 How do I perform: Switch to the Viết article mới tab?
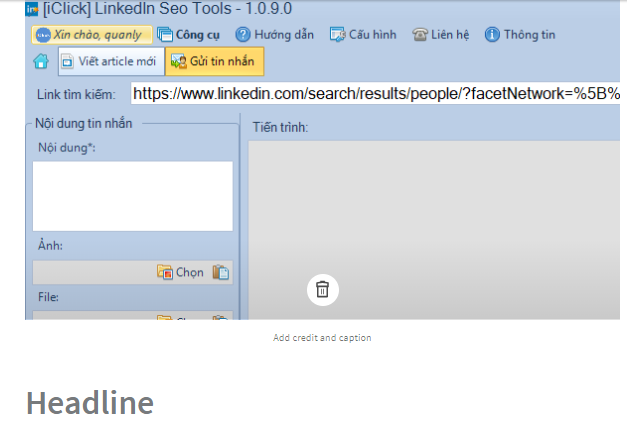(x=111, y=61)
